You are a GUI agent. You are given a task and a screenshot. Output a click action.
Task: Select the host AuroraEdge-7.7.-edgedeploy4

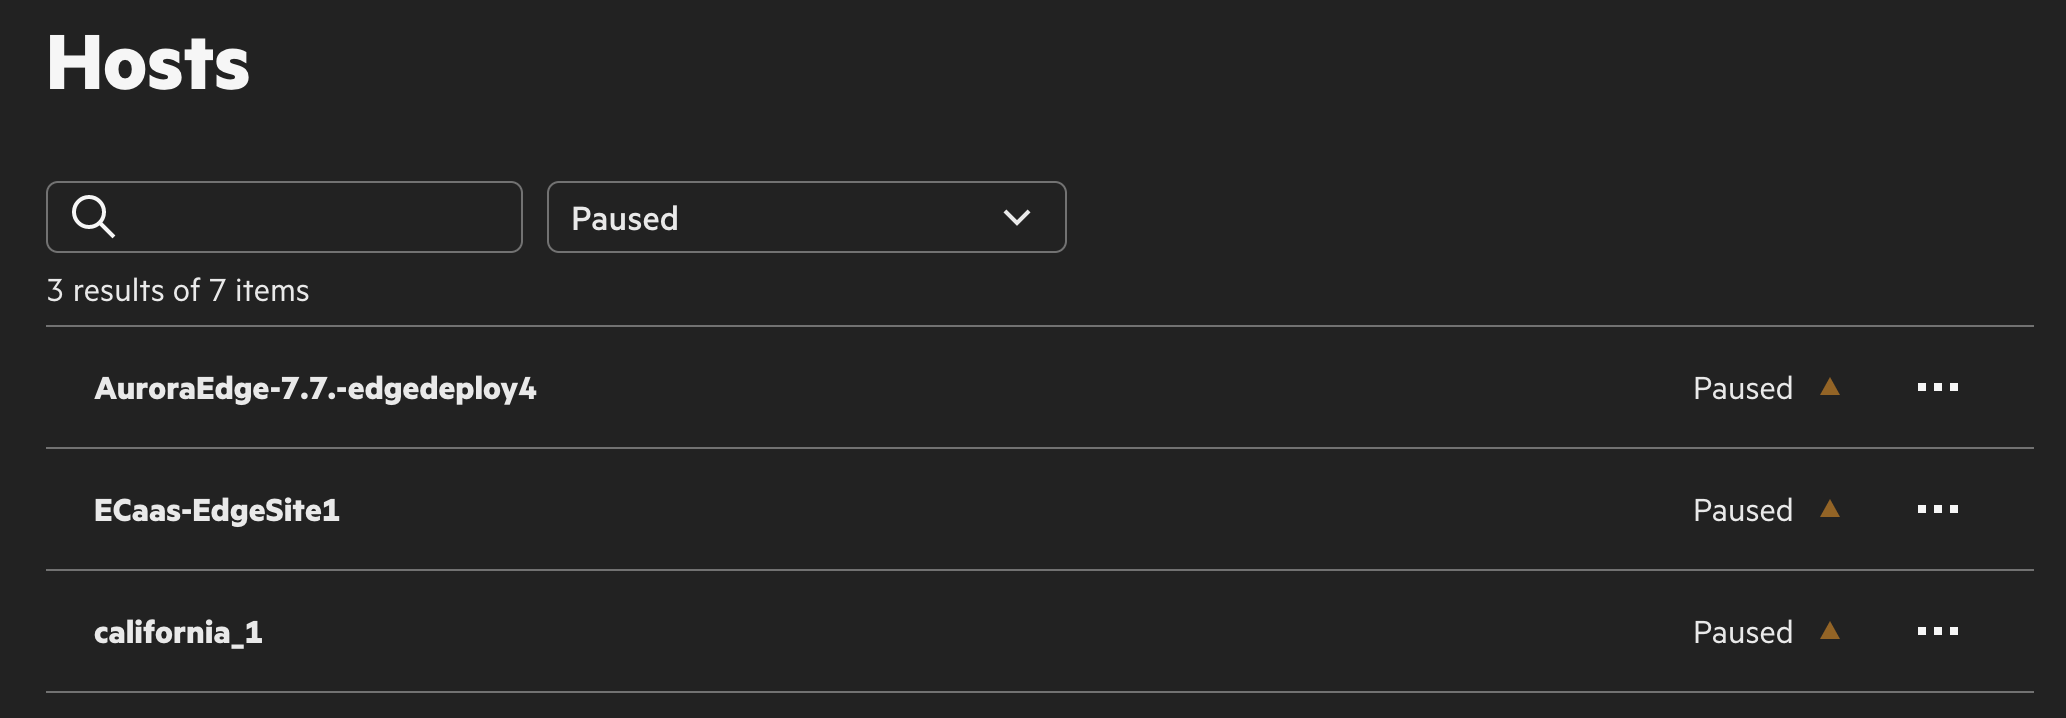[x=315, y=390]
